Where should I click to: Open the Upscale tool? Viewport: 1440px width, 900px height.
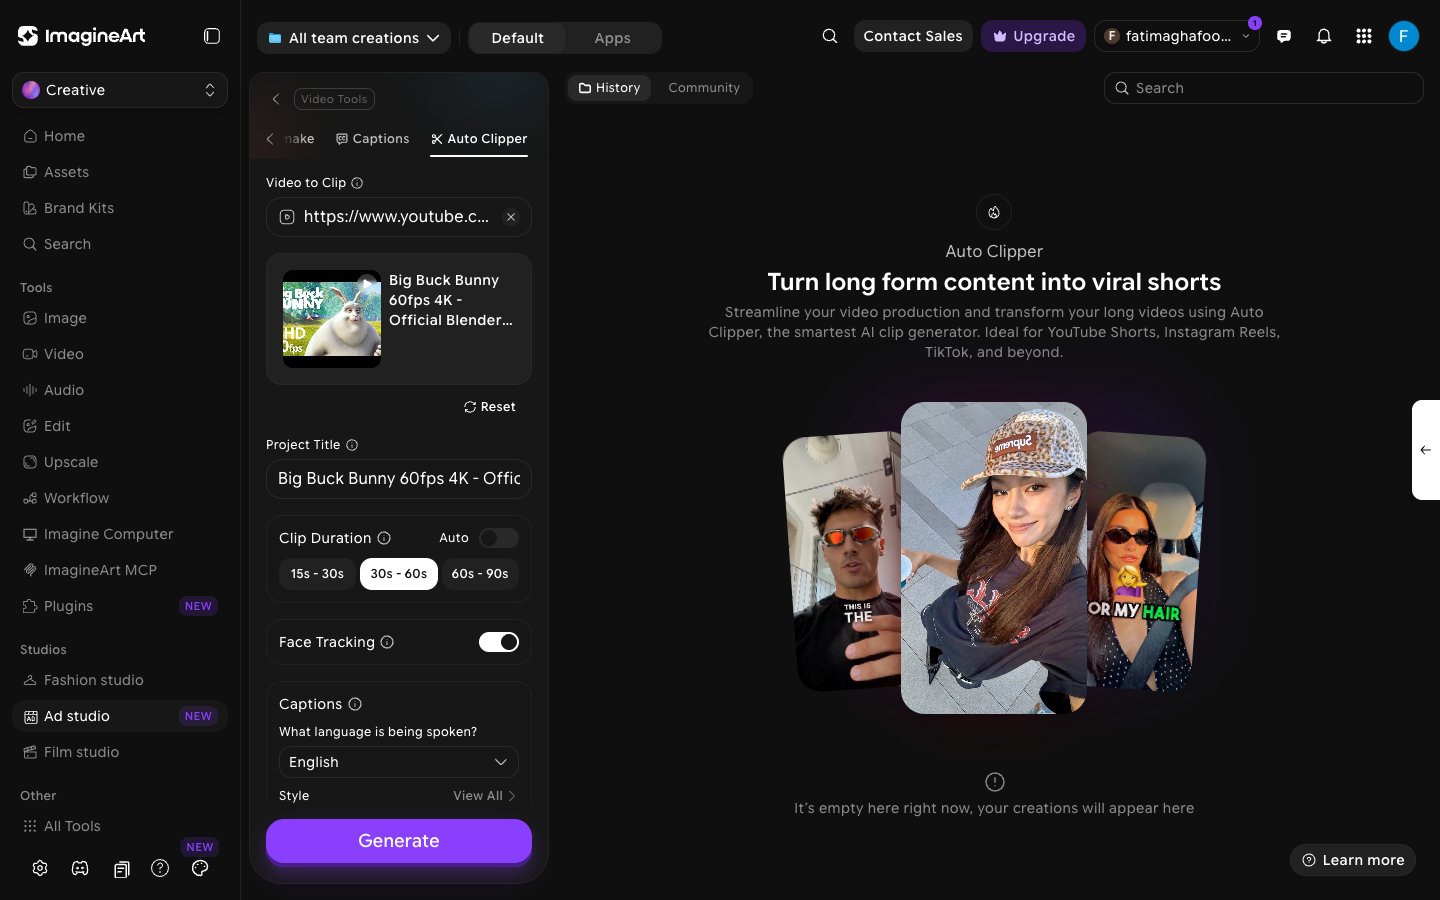[120, 462]
